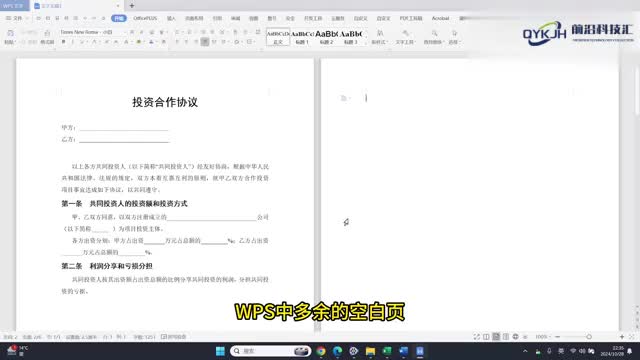Toggle 拼写检查 spell check in status bar
Viewport: 640px width, 360px height.
[x=174, y=337]
